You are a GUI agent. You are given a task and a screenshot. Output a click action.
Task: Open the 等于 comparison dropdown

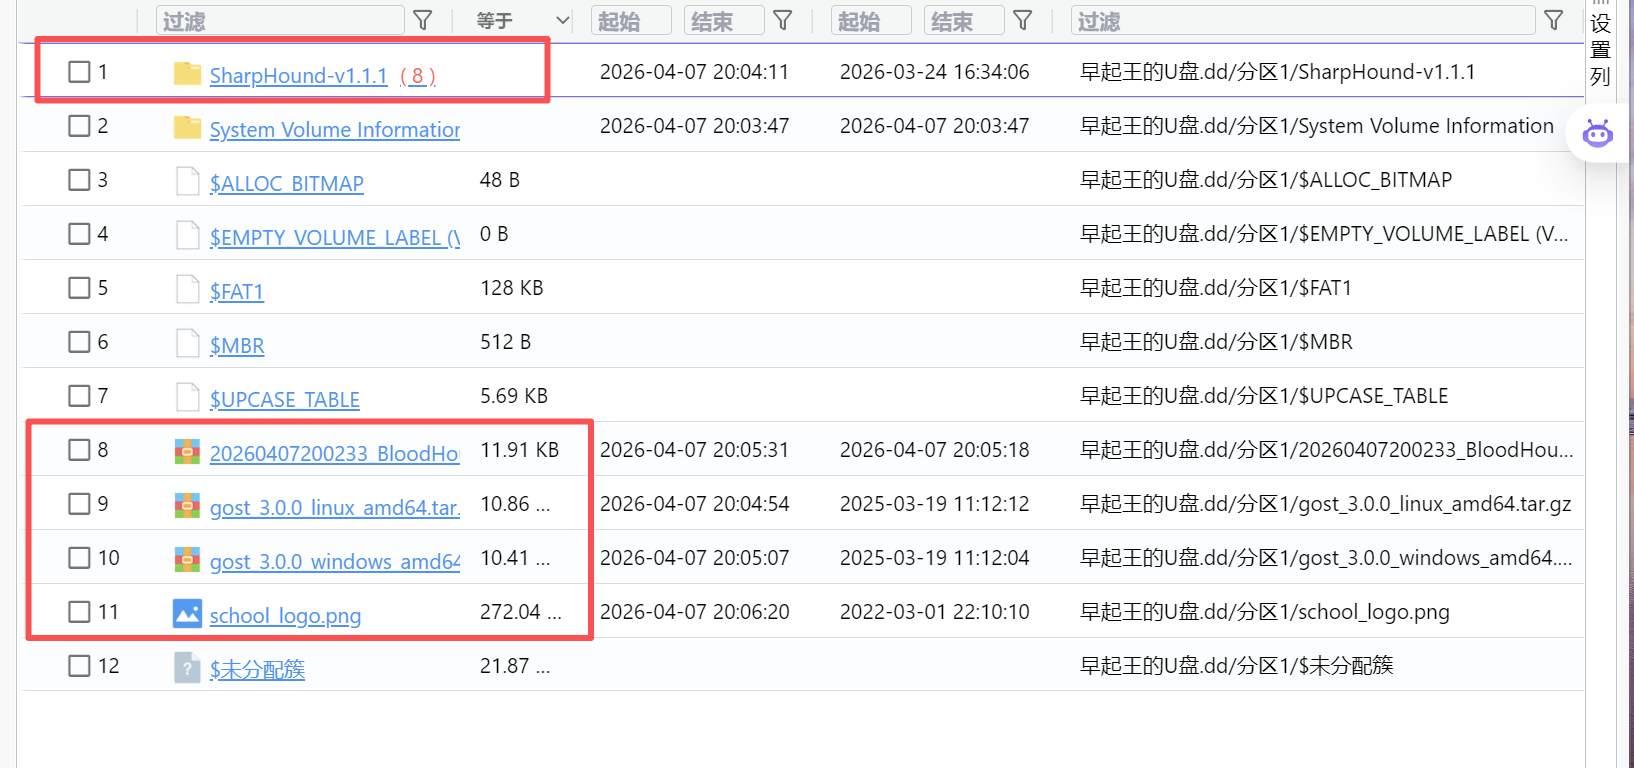coord(521,21)
